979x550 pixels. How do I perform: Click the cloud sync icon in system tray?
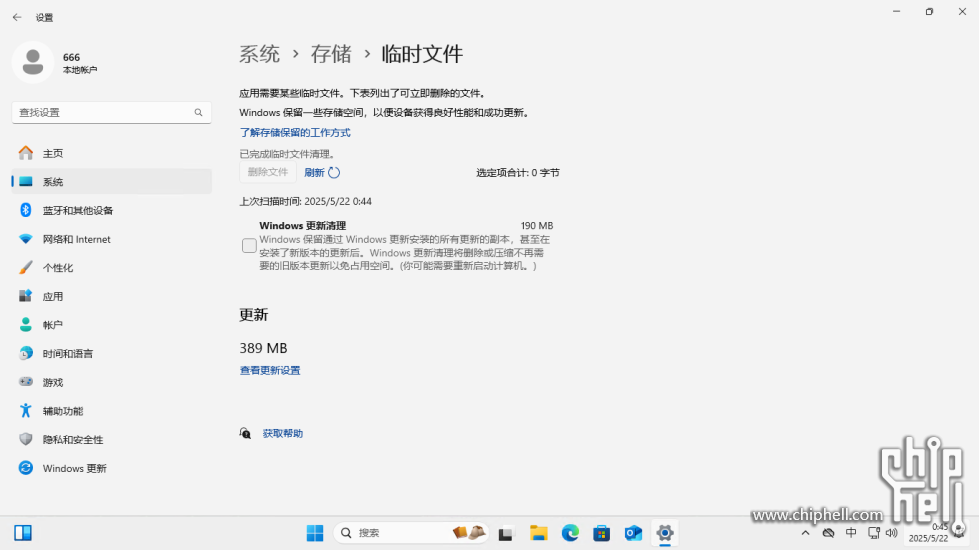[829, 533]
